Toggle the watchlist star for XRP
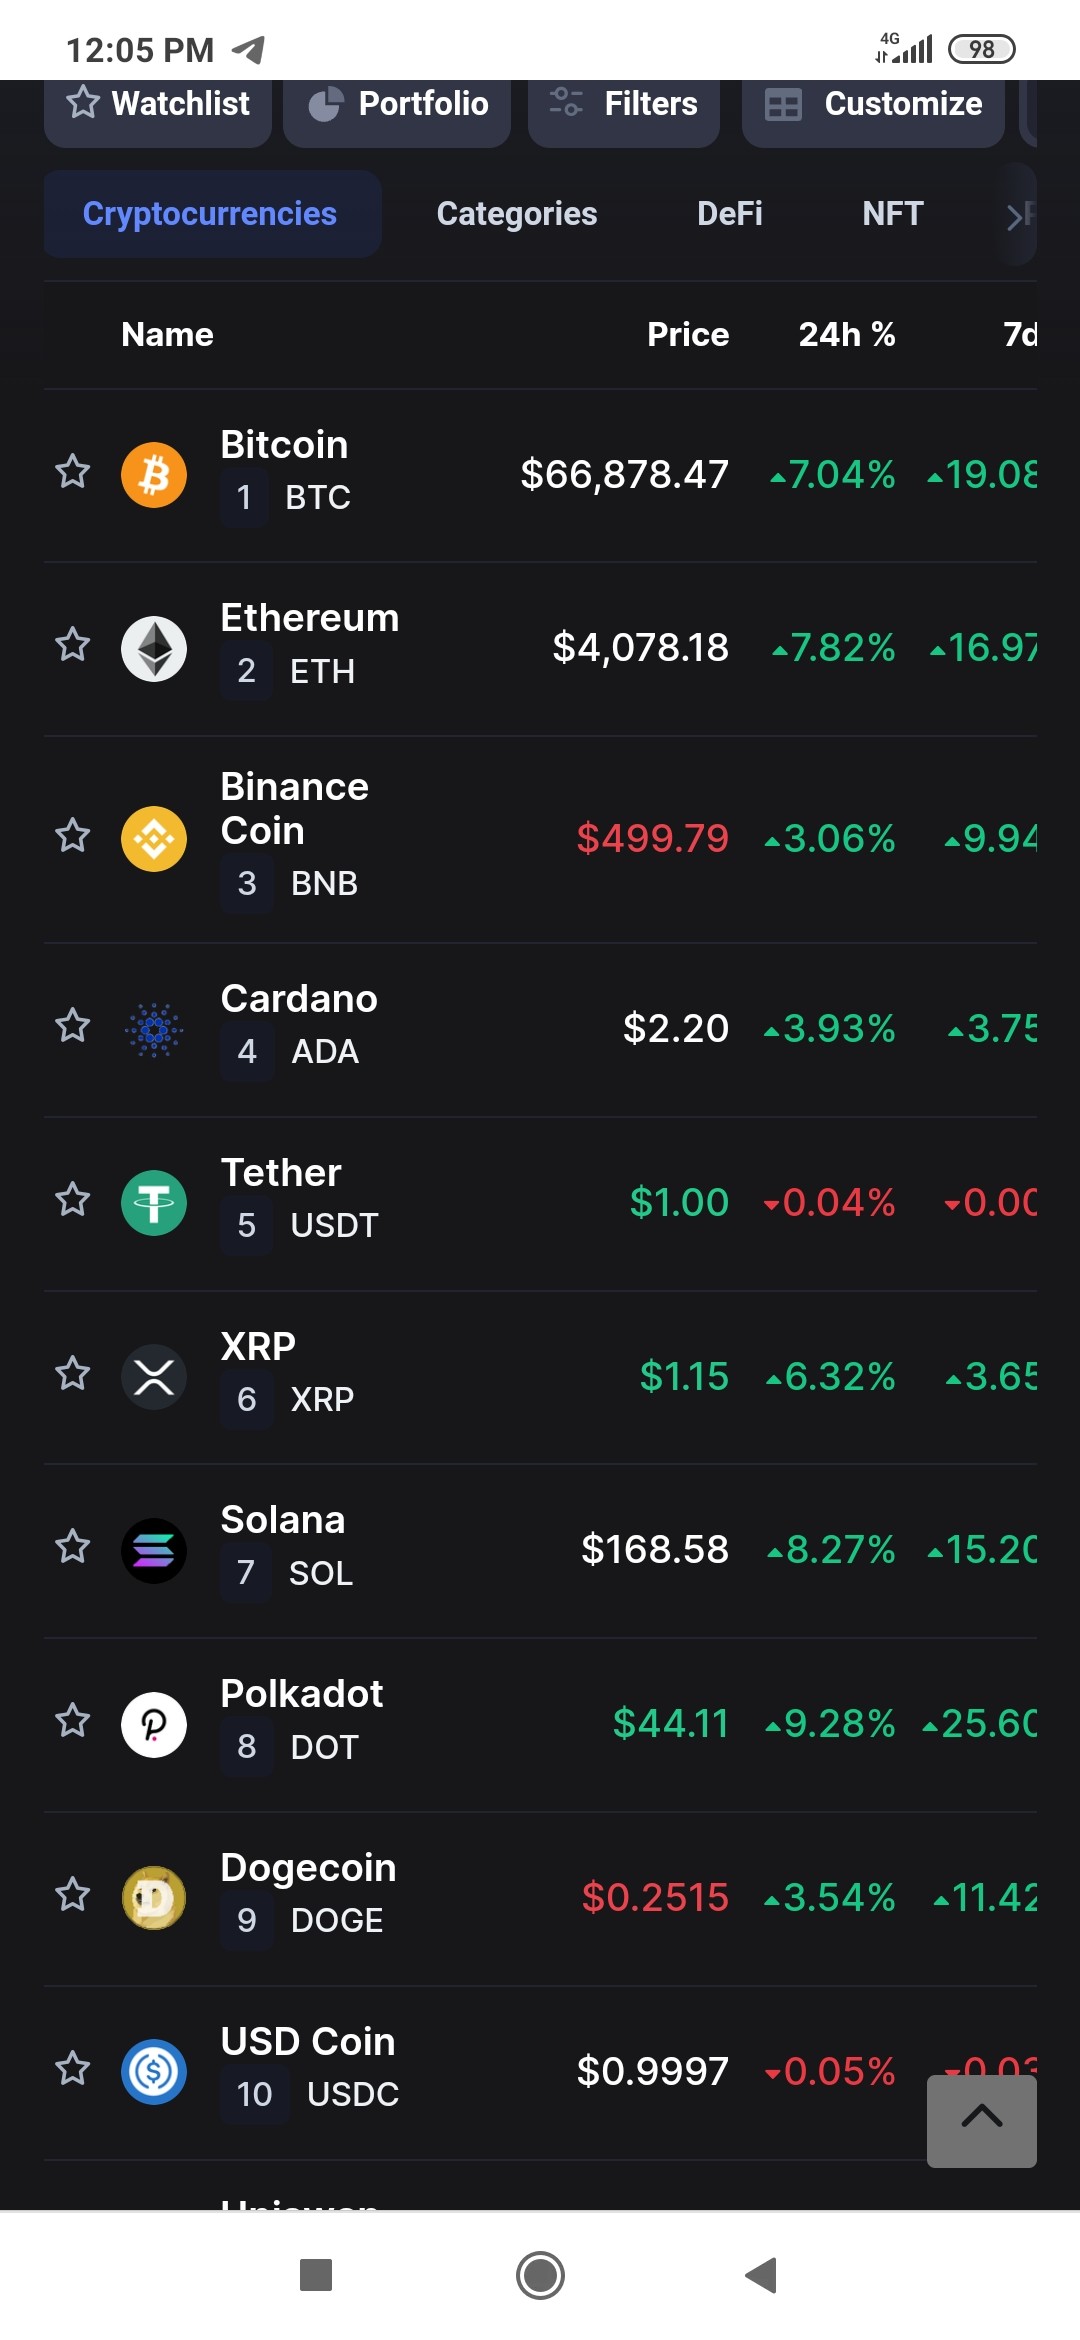The width and height of the screenshot is (1080, 2340). [72, 1373]
